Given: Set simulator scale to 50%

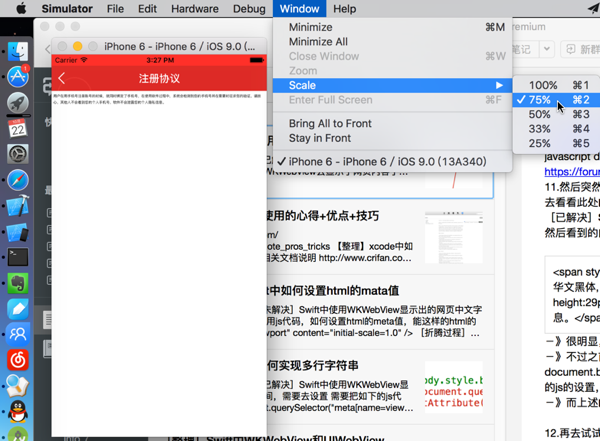Looking at the screenshot, I should click(x=557, y=114).
